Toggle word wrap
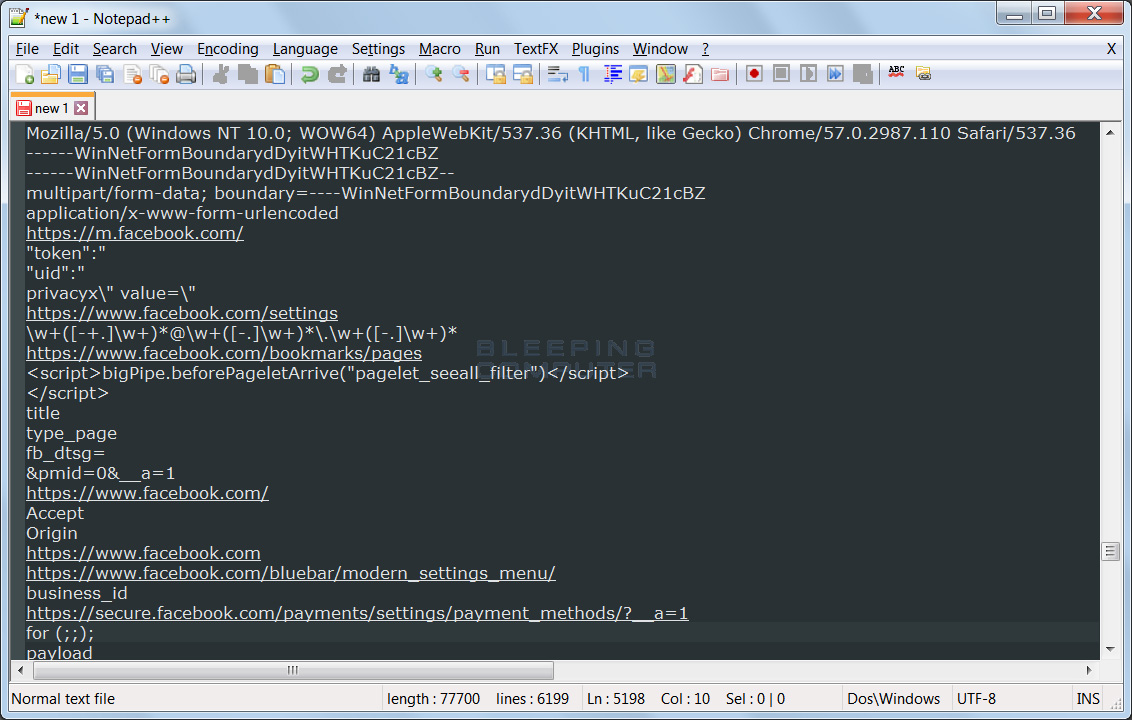The height and width of the screenshot is (720, 1132). [x=557, y=74]
